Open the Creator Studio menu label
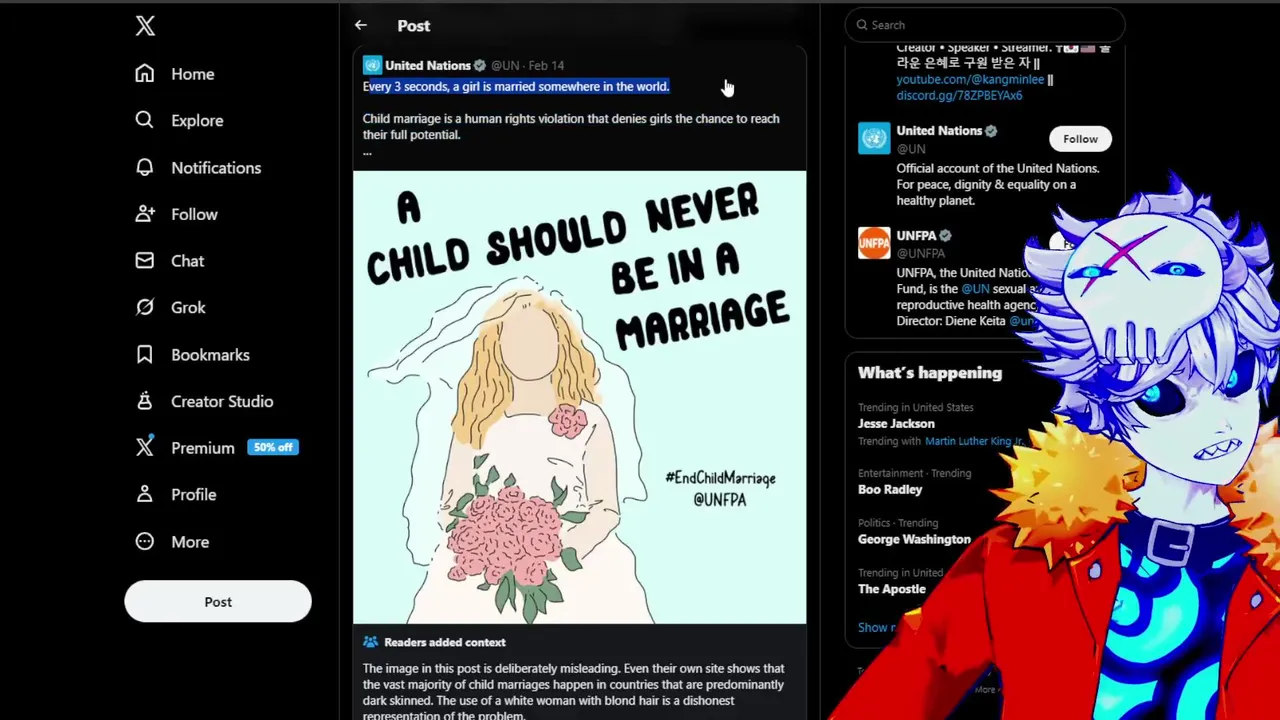Viewport: 1280px width, 720px height. [x=222, y=401]
